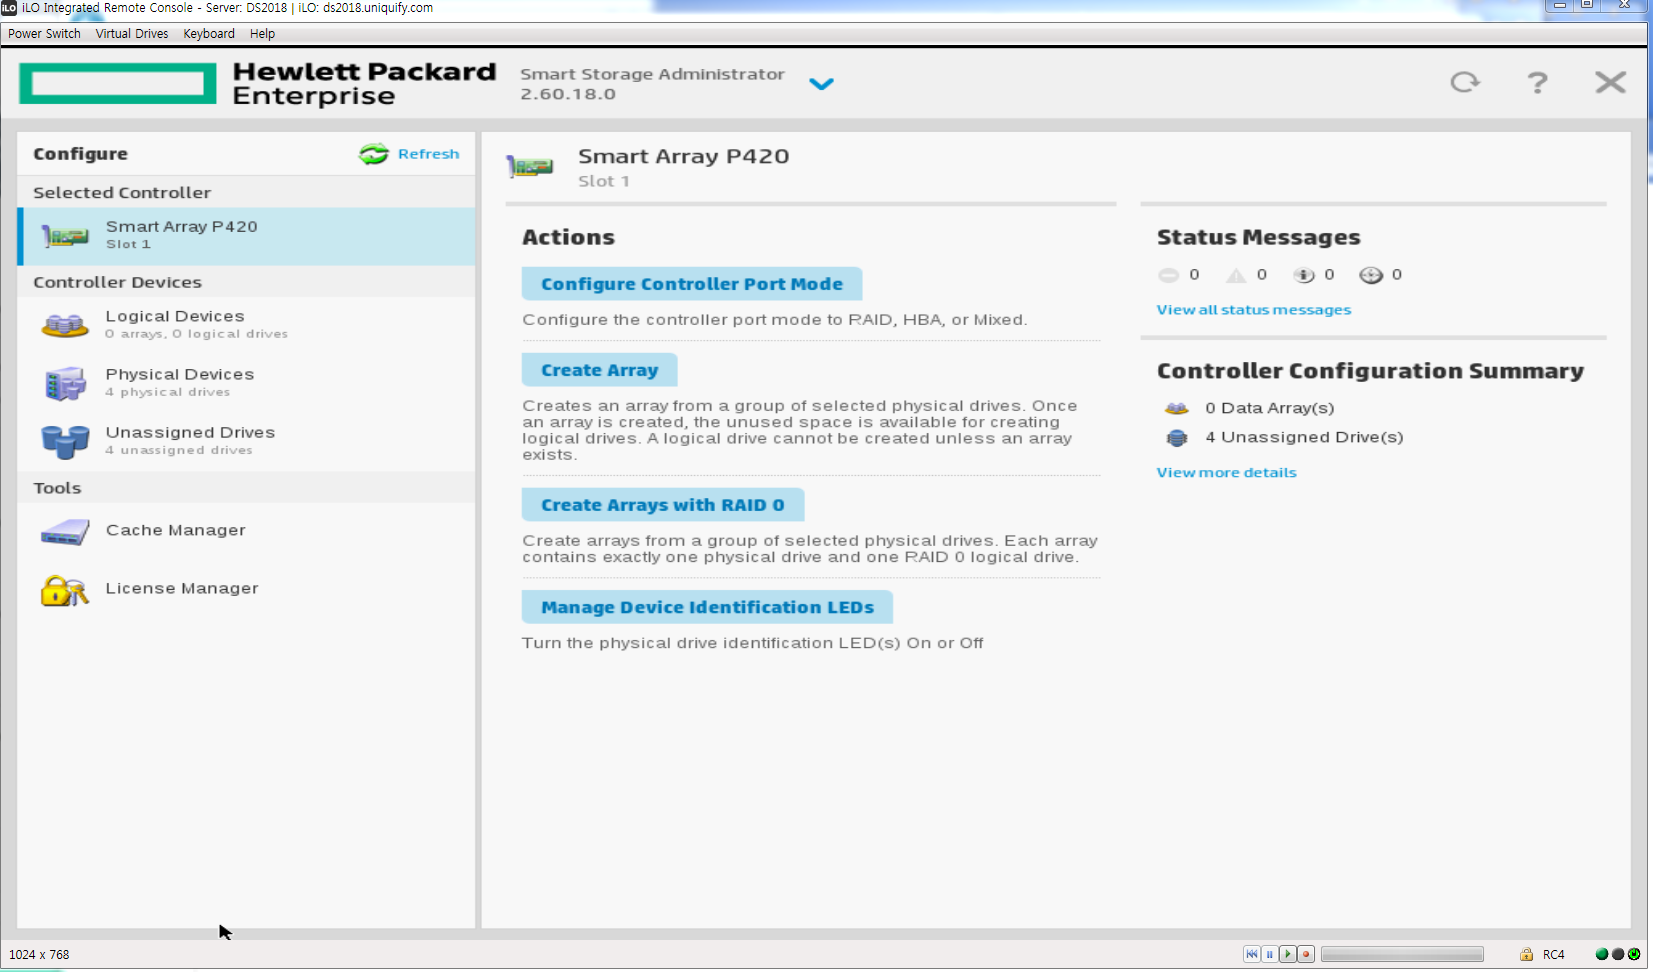The image size is (1653, 972).
Task: Close Smart Storage Administrator with the X icon
Action: pos(1610,82)
